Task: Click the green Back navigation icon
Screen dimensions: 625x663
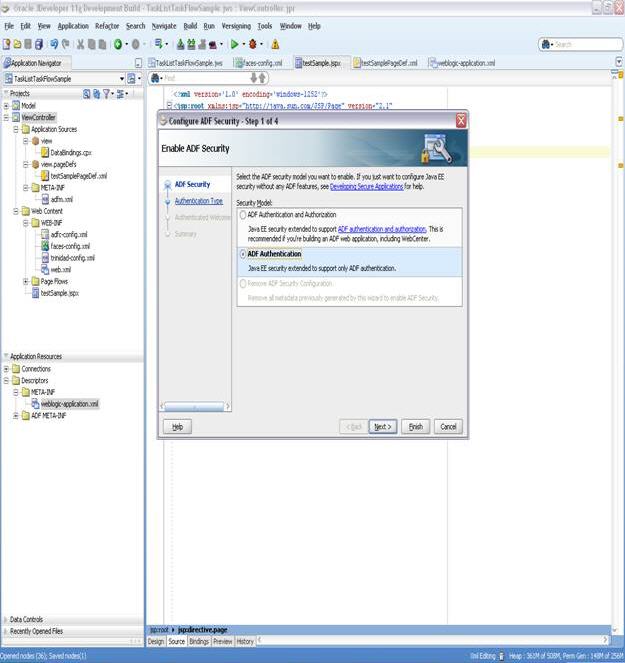Action: 118,44
